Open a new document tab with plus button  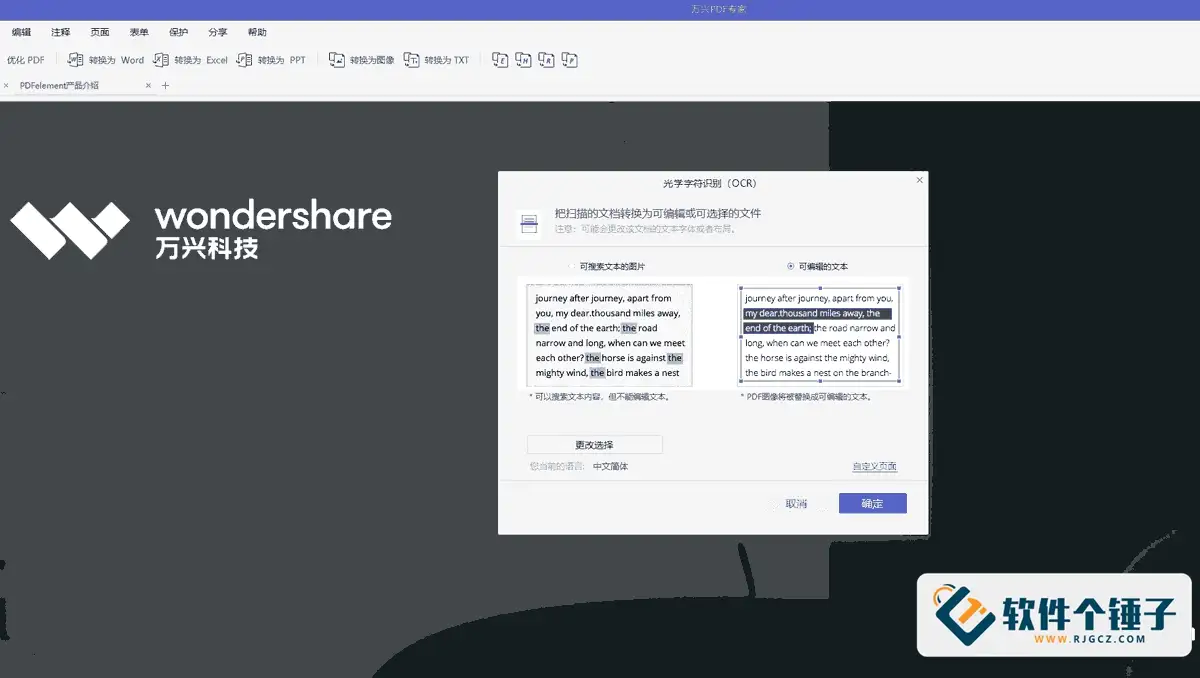[164, 85]
